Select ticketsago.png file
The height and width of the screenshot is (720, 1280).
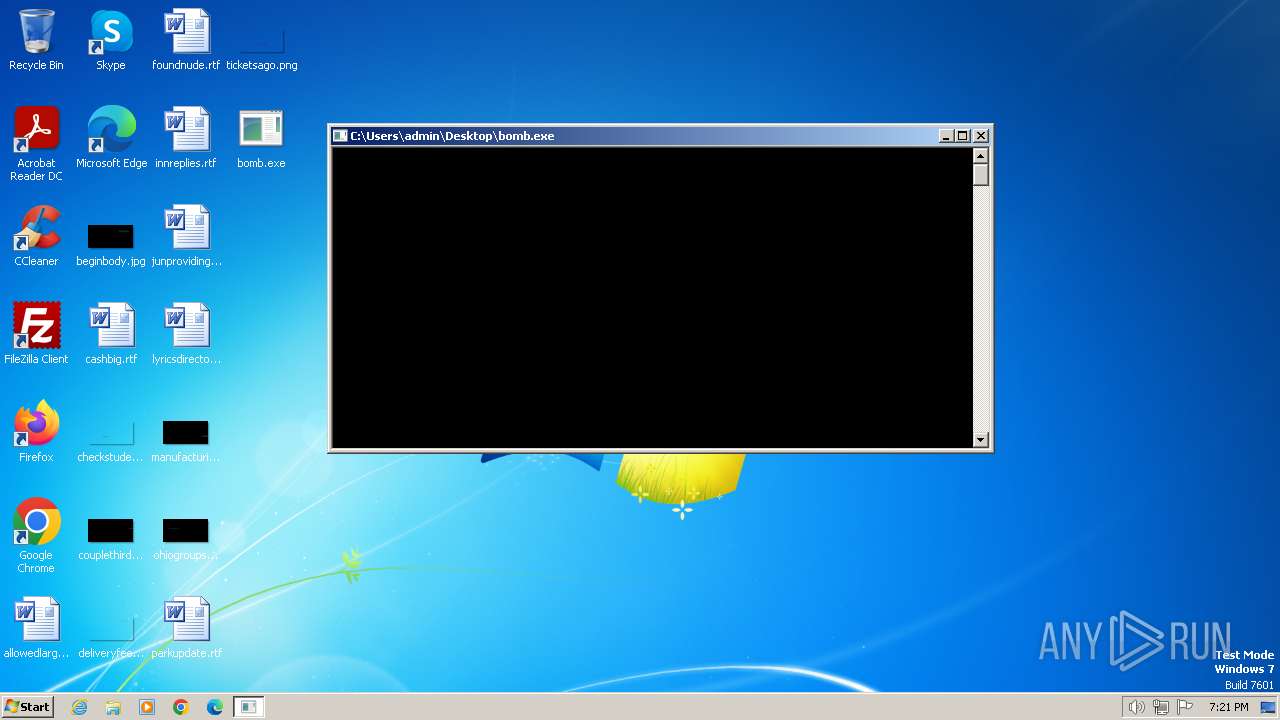[x=261, y=40]
